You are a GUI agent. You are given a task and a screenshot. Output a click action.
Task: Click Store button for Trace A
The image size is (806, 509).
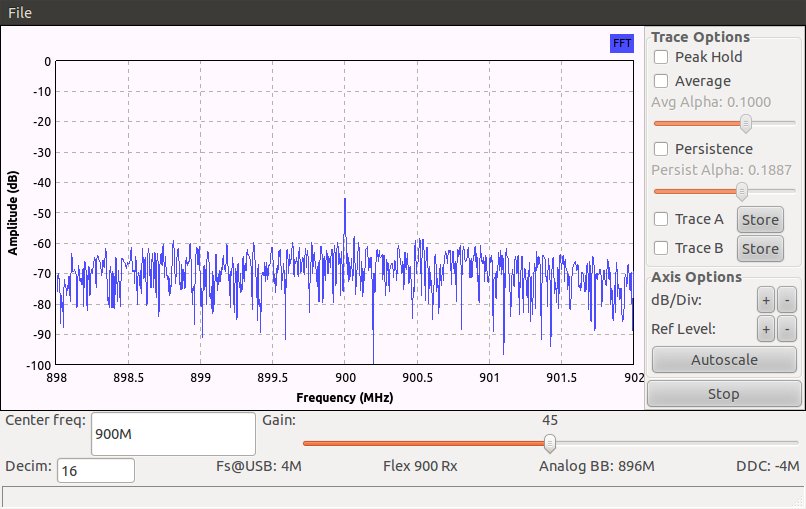tap(759, 220)
